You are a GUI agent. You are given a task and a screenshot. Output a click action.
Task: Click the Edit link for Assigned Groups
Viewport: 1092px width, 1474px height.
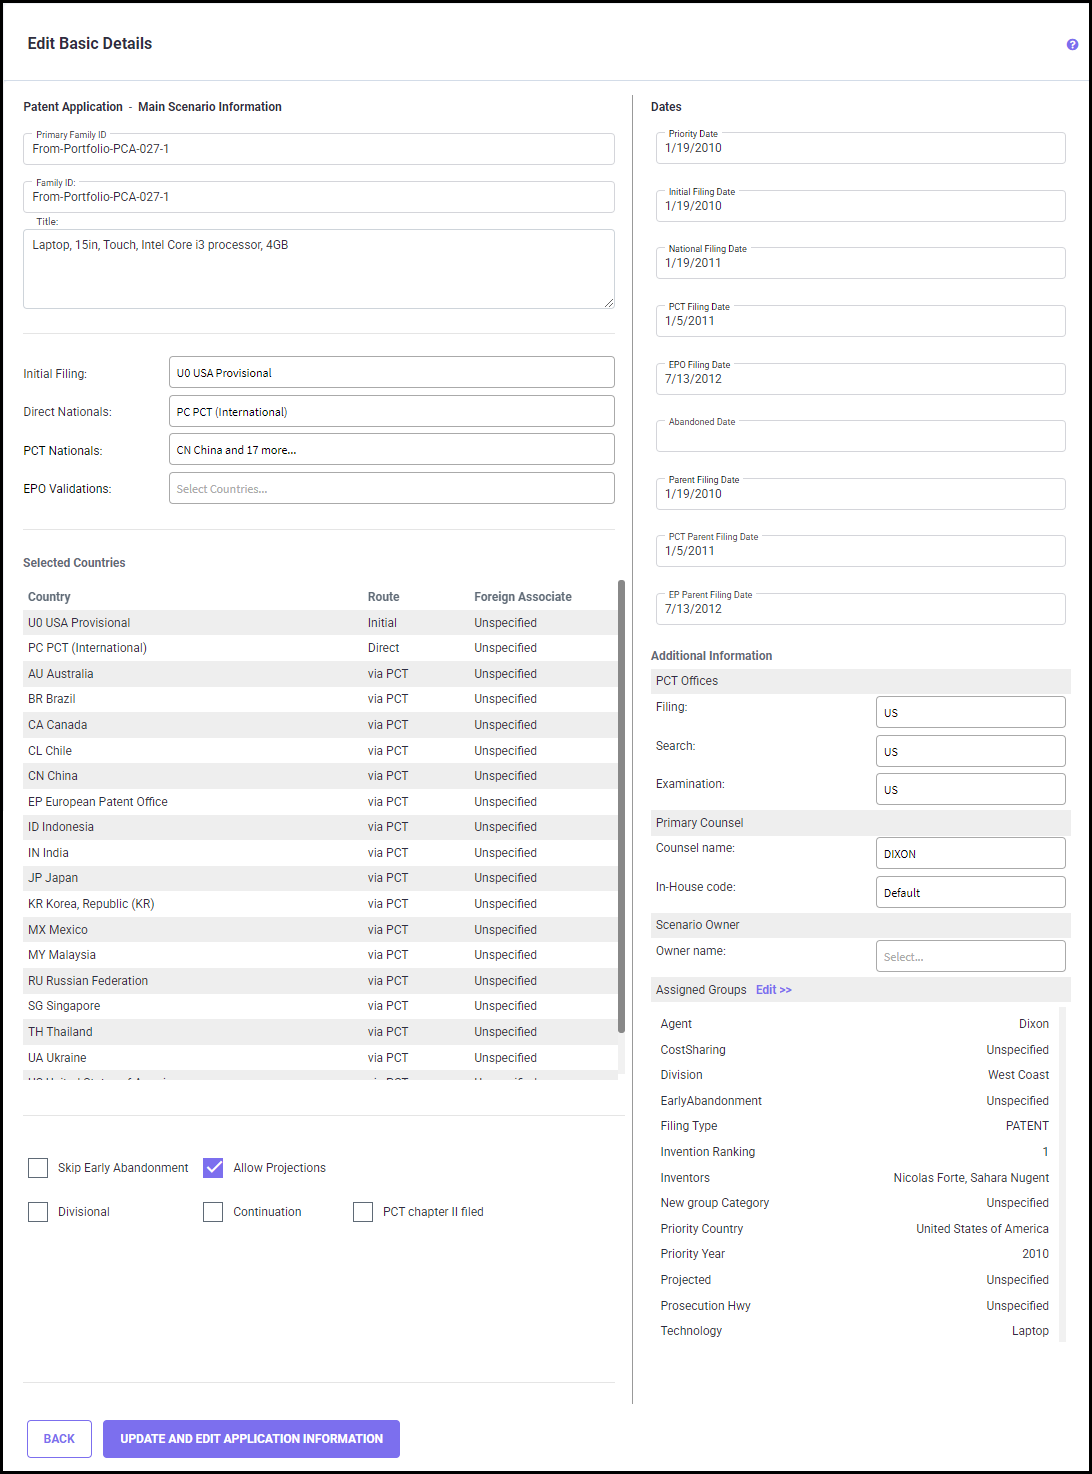coord(773,990)
